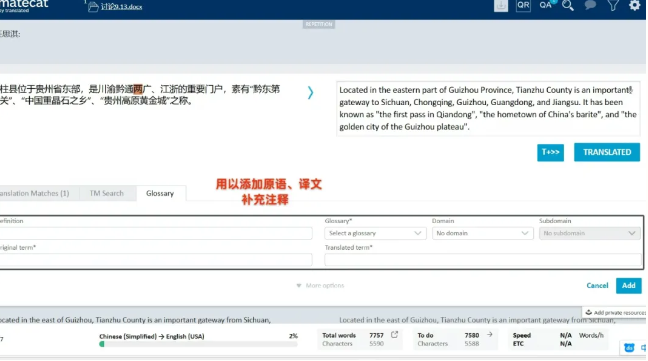Click into the target translation text area
Image resolution: width=648 pixels, height=361 pixels.
point(488,109)
